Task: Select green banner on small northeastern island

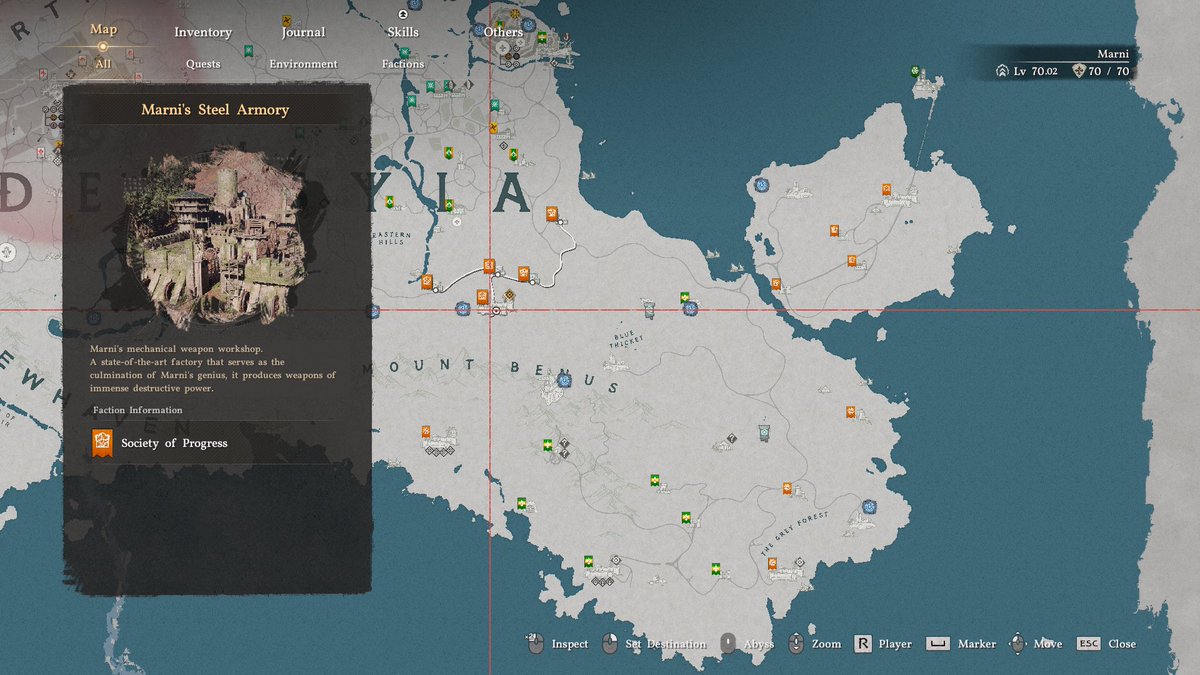Action: tap(915, 71)
